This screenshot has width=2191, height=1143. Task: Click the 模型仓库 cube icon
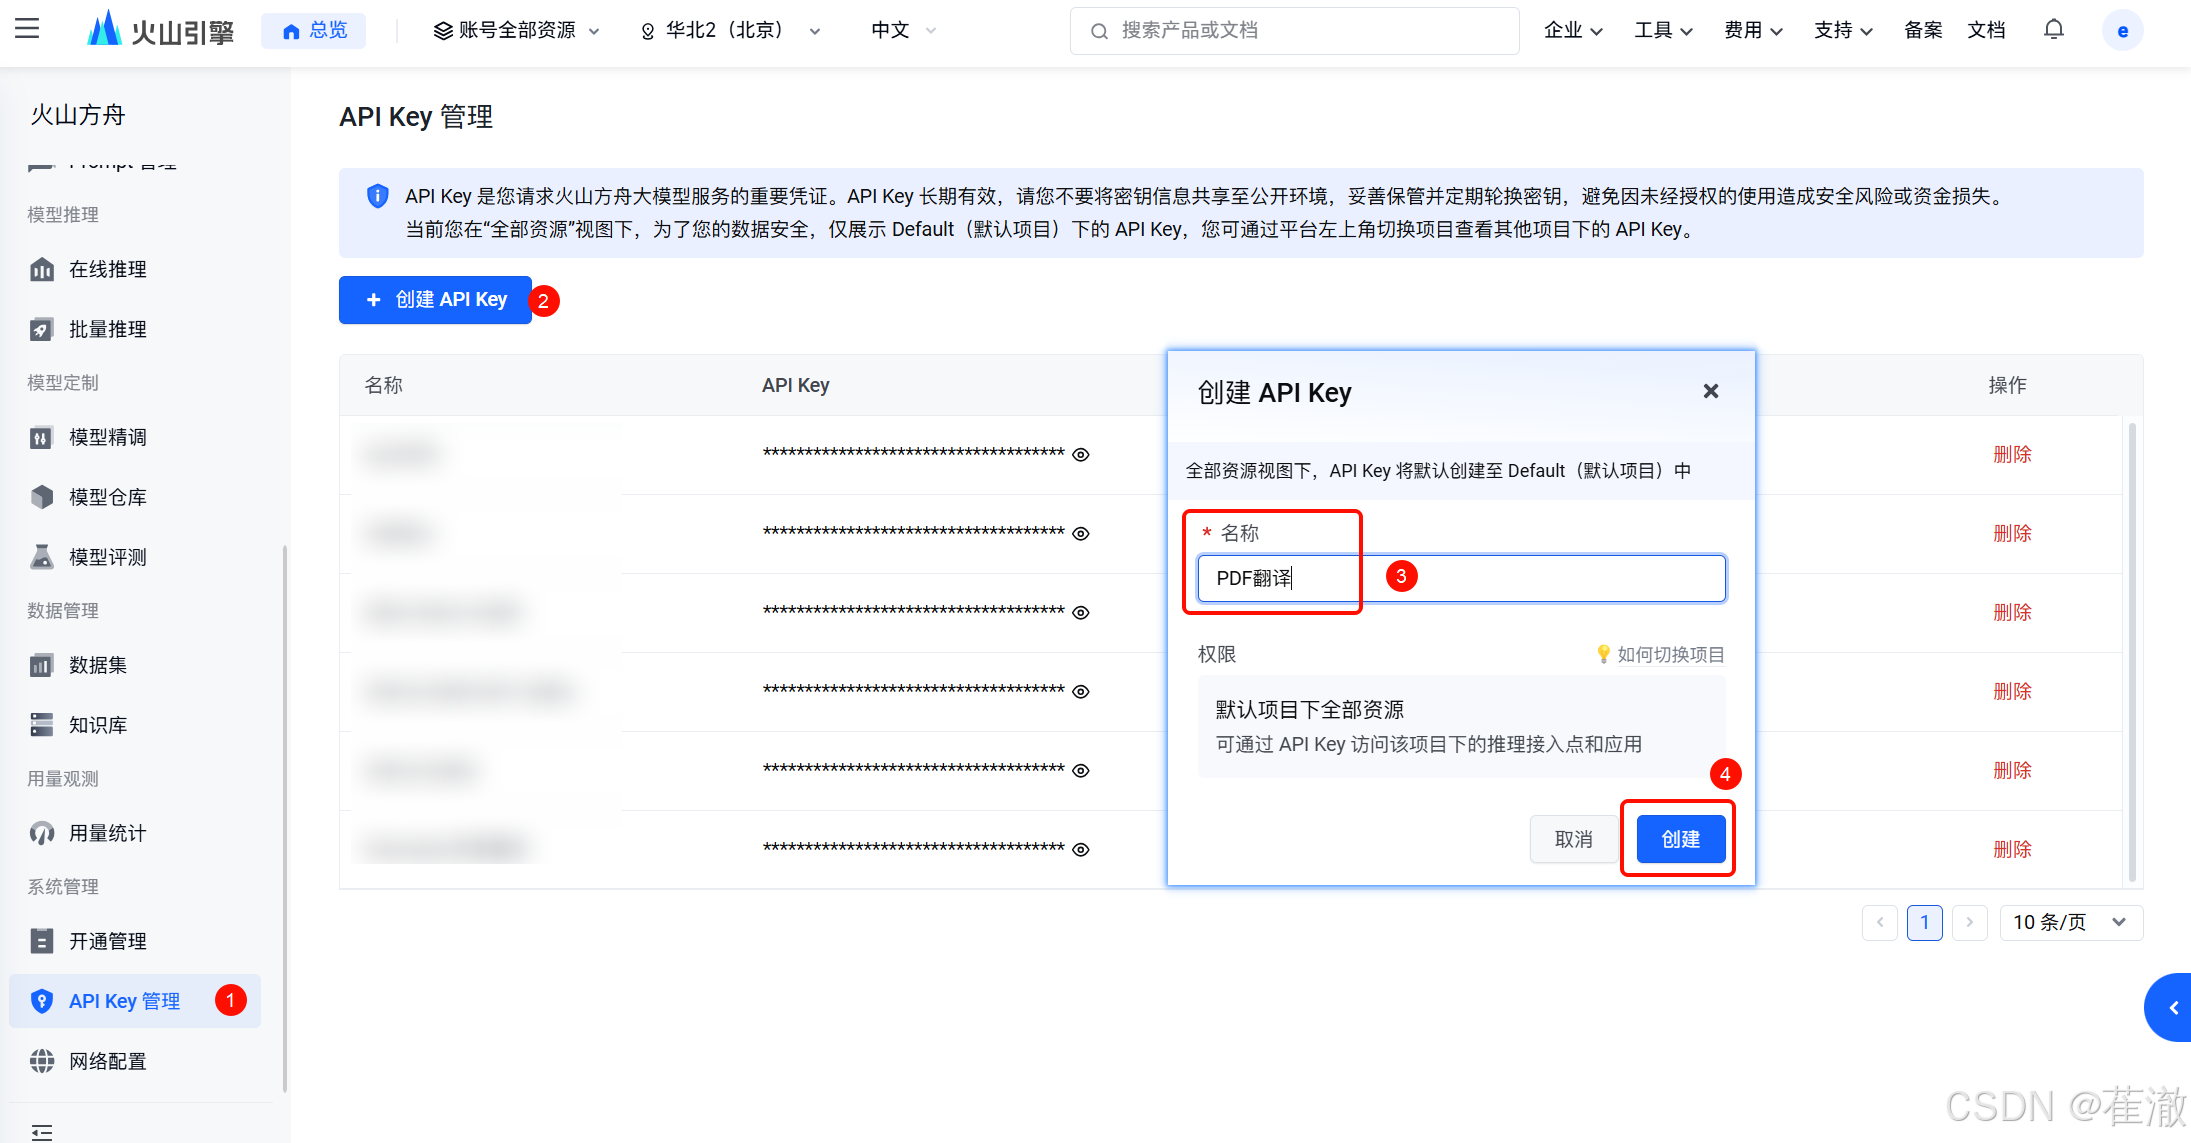[42, 497]
